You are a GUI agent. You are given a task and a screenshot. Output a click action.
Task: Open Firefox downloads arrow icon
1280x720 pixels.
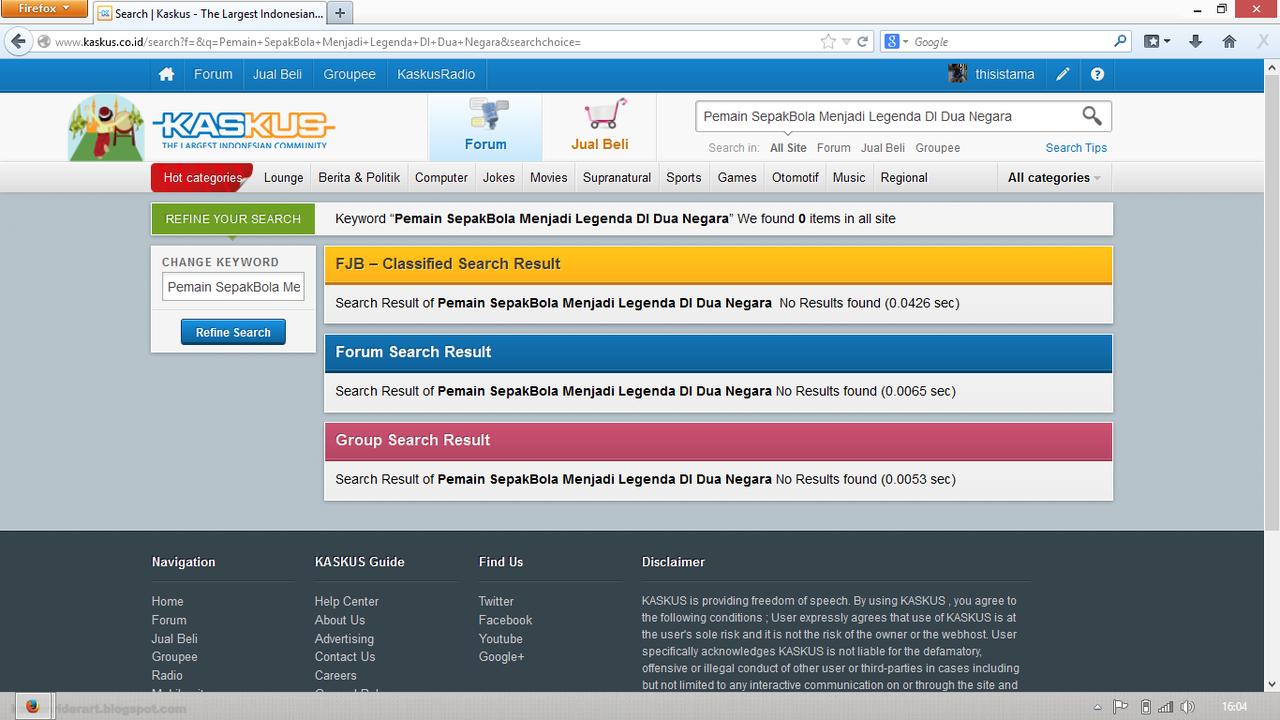point(1195,42)
